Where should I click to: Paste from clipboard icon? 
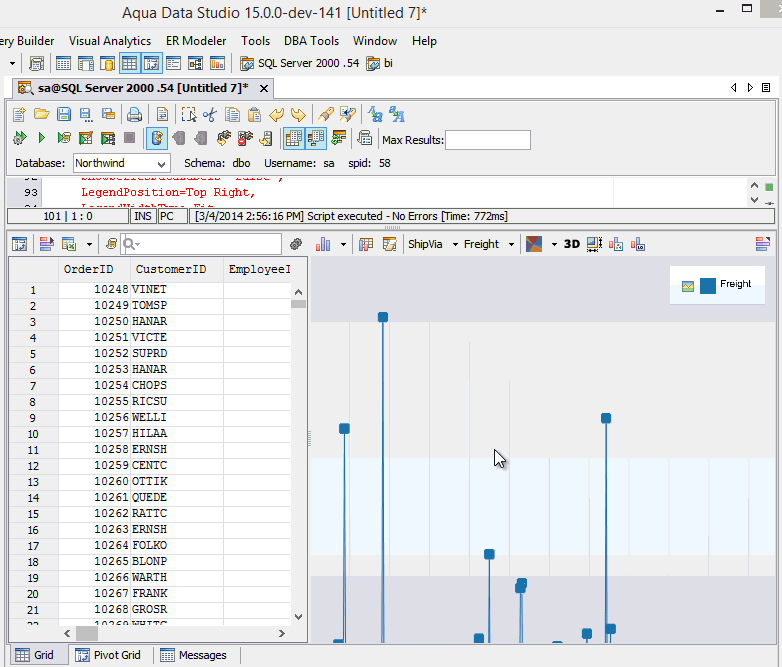click(x=254, y=115)
